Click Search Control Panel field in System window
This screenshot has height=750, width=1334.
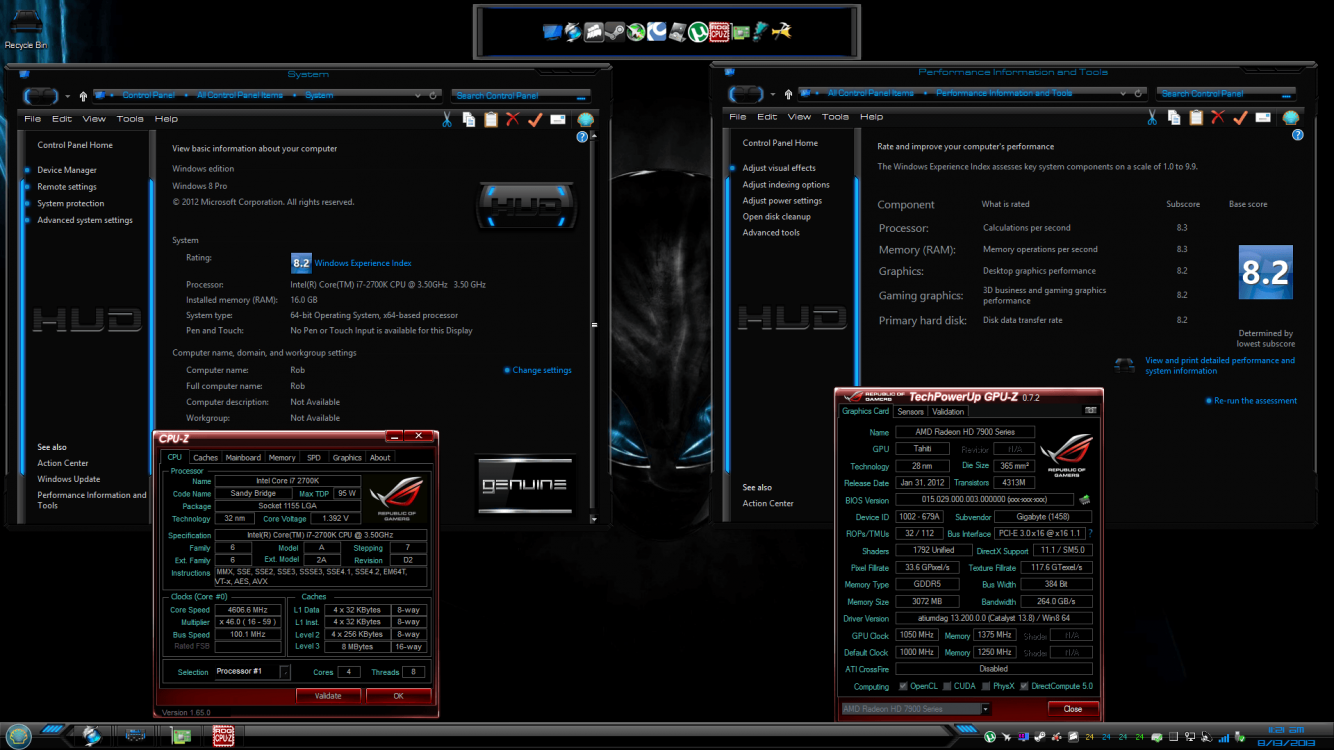522,96
